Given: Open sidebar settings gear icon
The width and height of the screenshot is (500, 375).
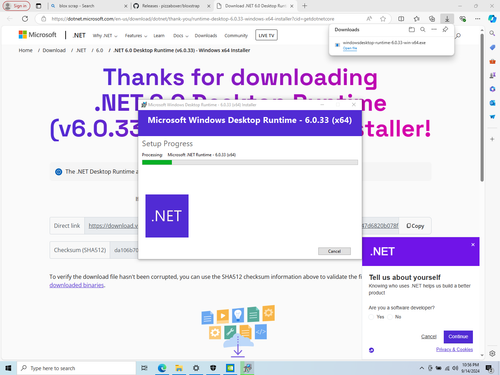Looking at the screenshot, I should [492, 353].
